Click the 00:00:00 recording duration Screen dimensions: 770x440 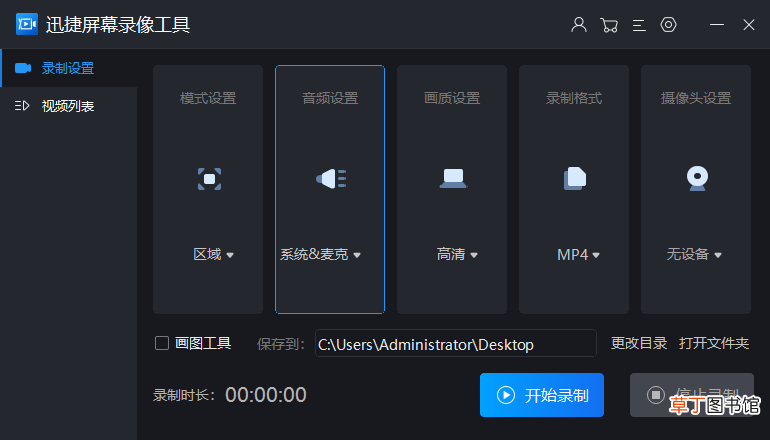pos(266,395)
